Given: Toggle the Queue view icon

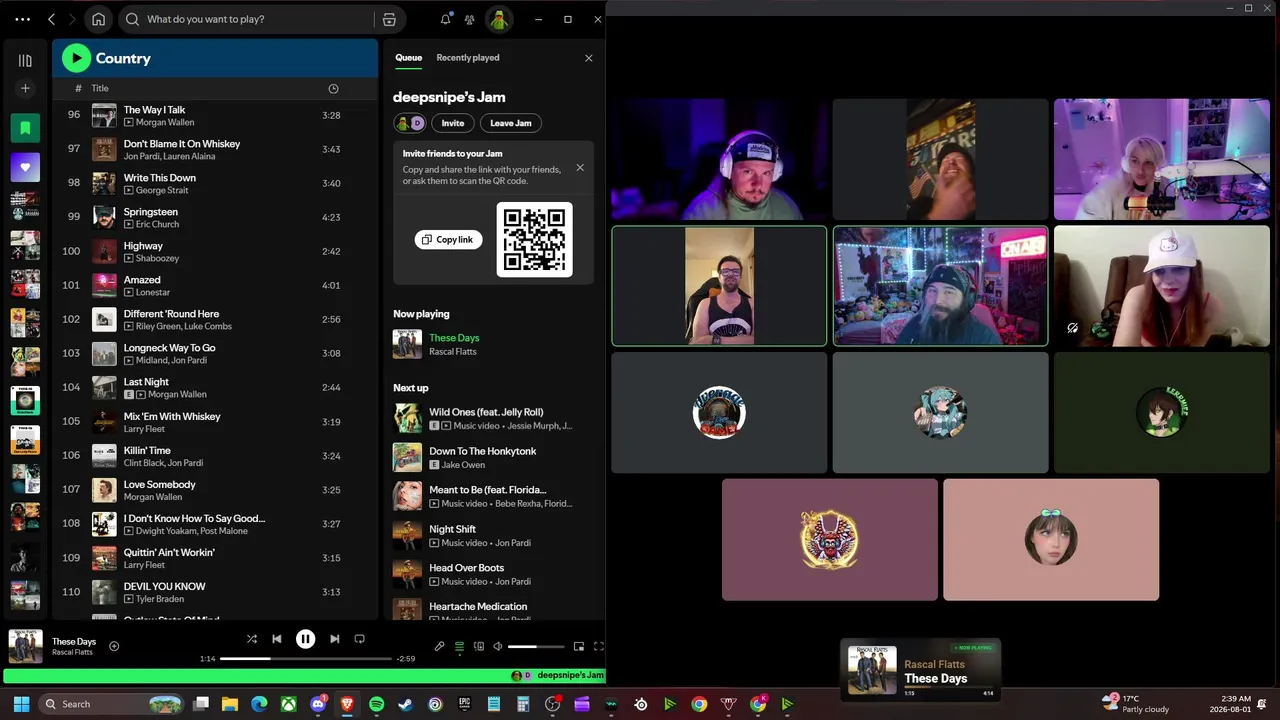Looking at the screenshot, I should 459,646.
